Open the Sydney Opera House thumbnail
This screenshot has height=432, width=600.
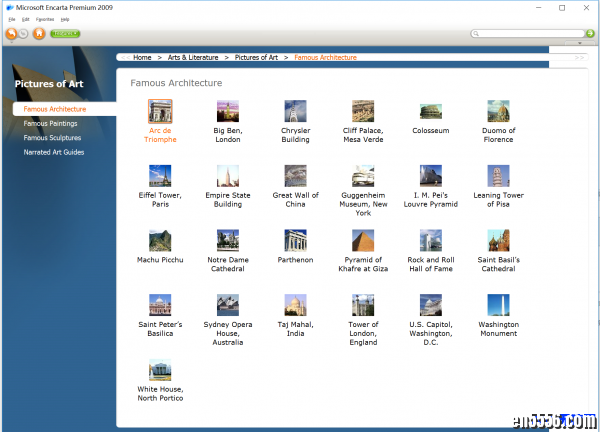tap(227, 305)
